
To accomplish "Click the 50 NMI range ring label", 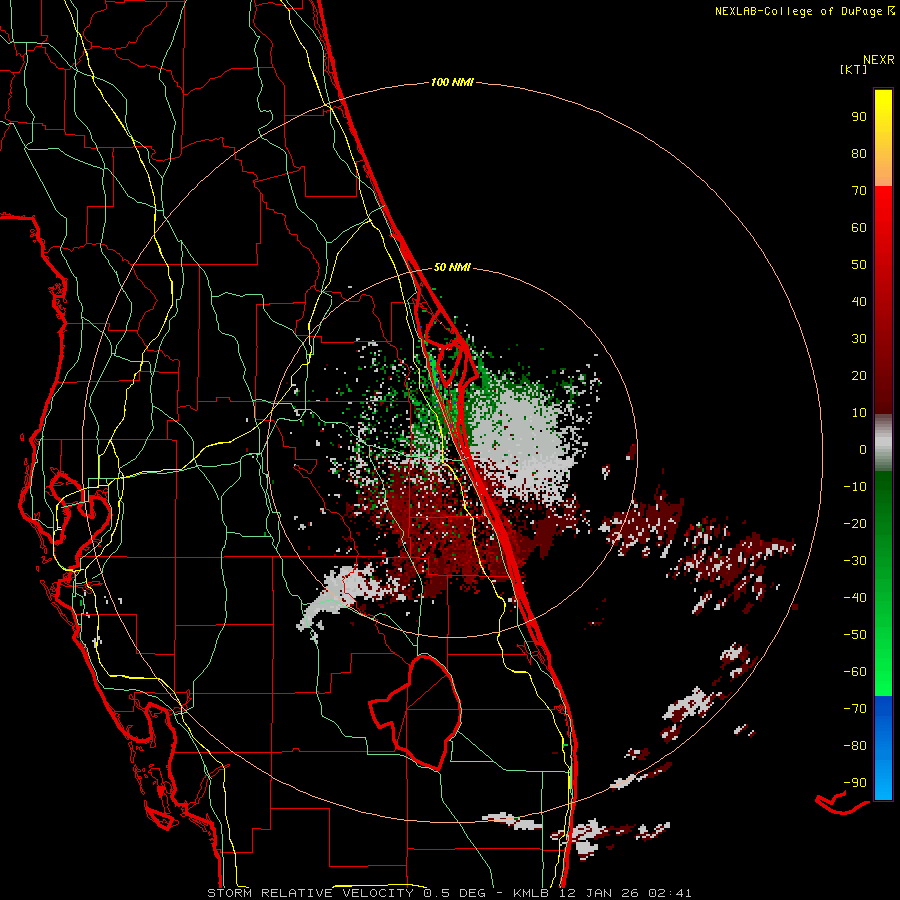I will tap(452, 267).
